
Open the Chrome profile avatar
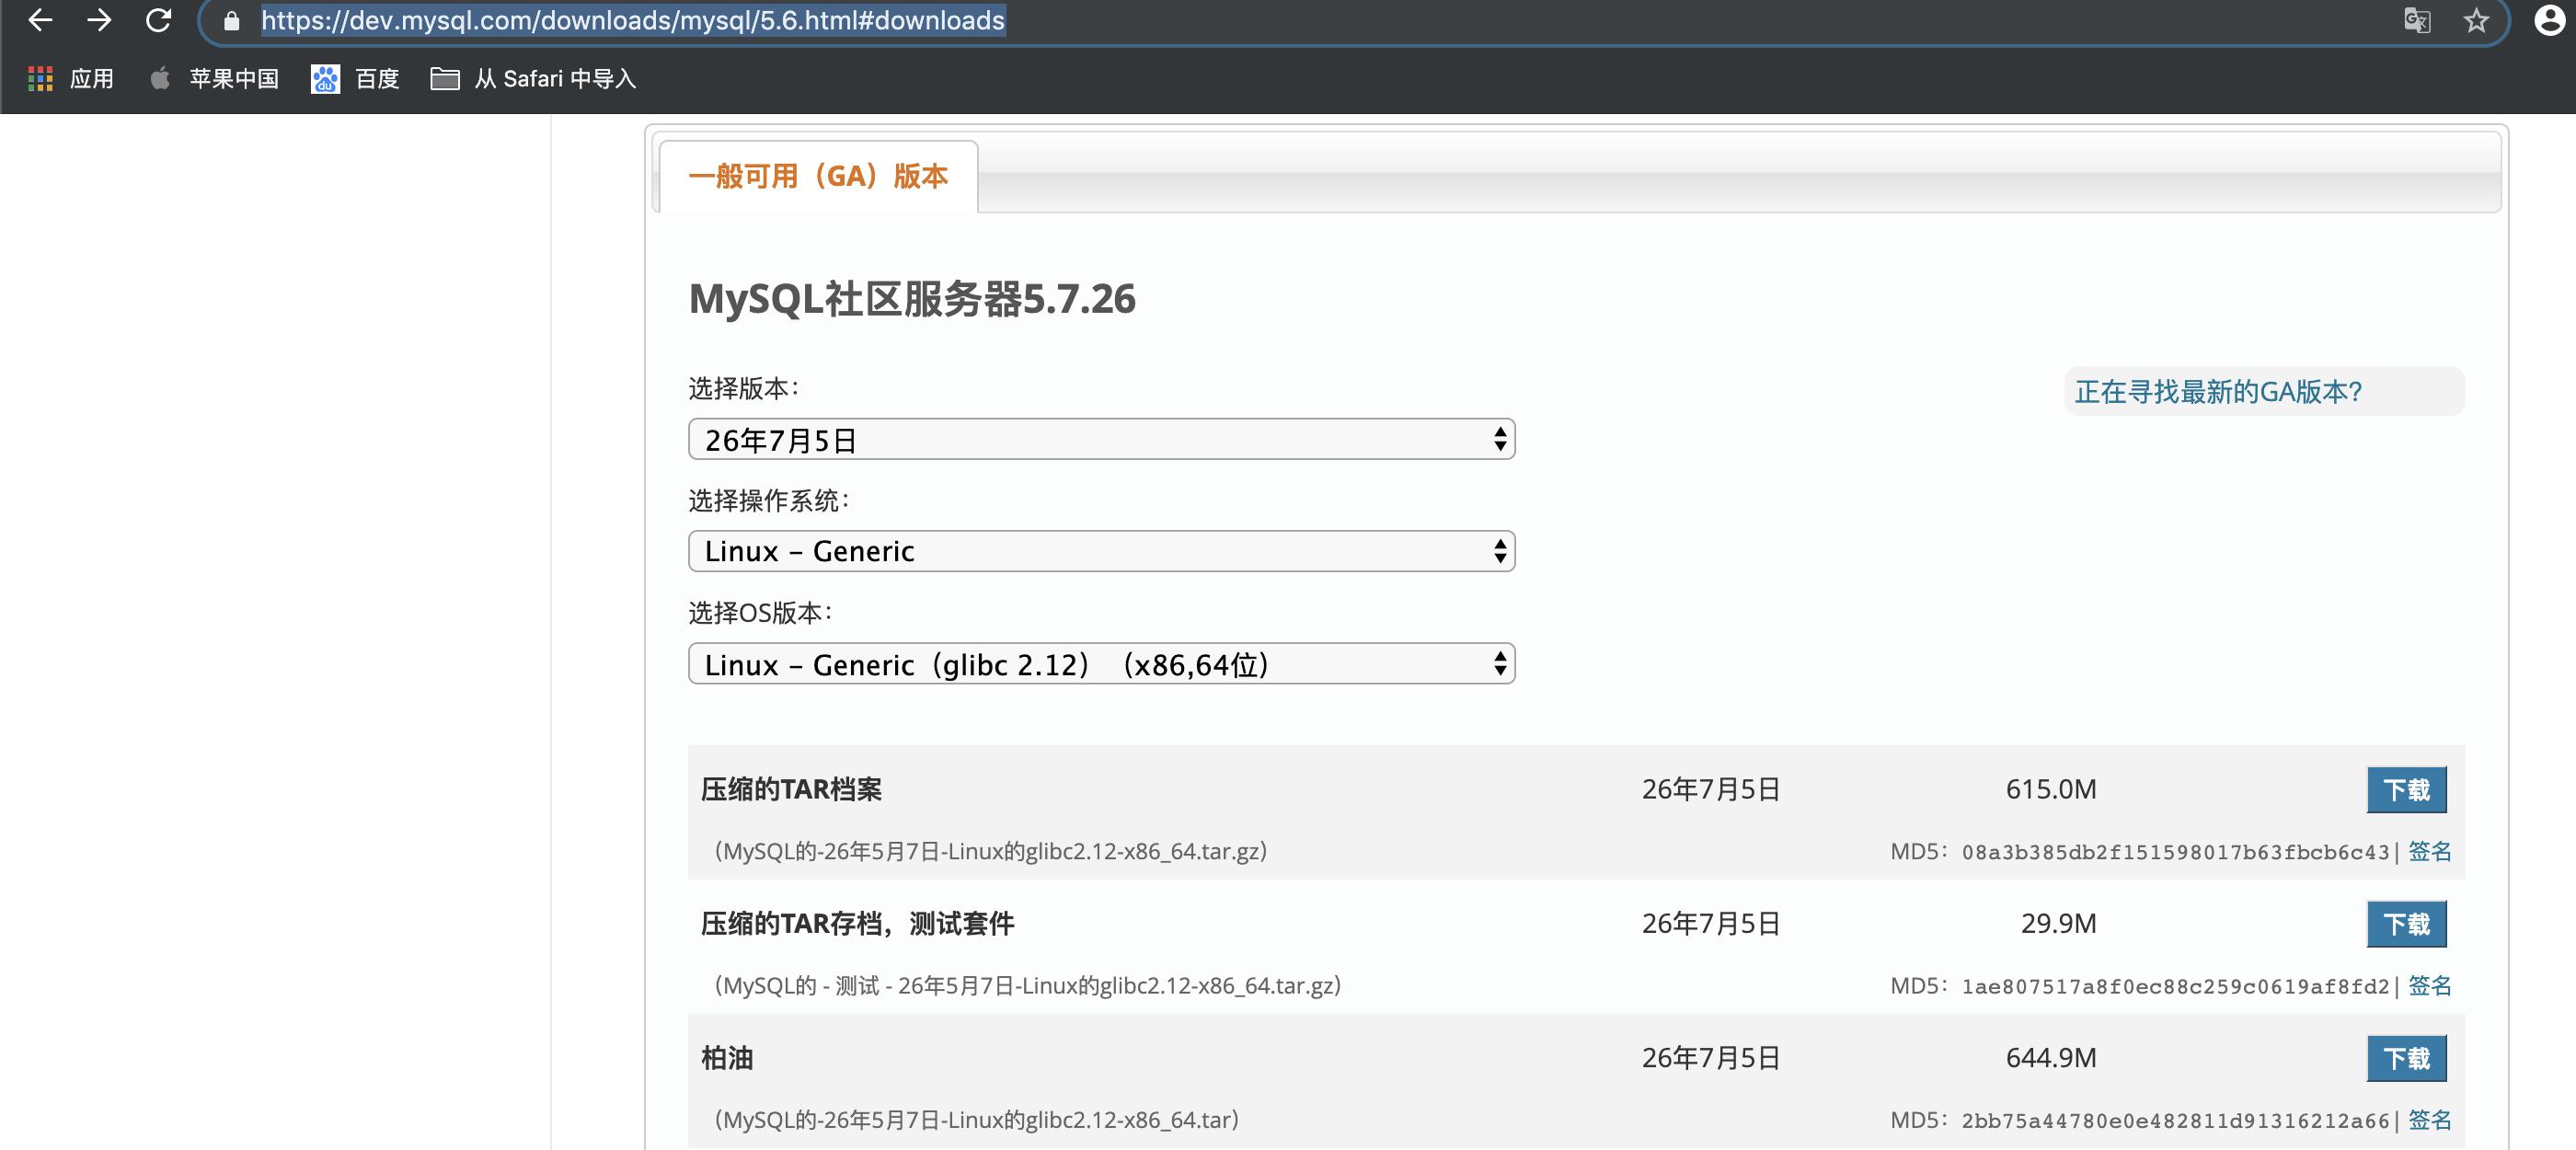(2551, 20)
